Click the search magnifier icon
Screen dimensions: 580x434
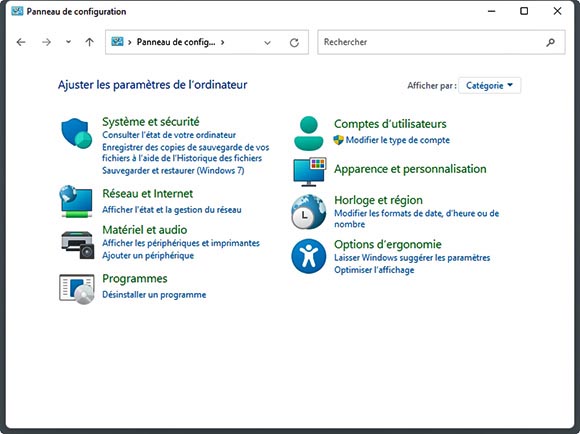550,42
